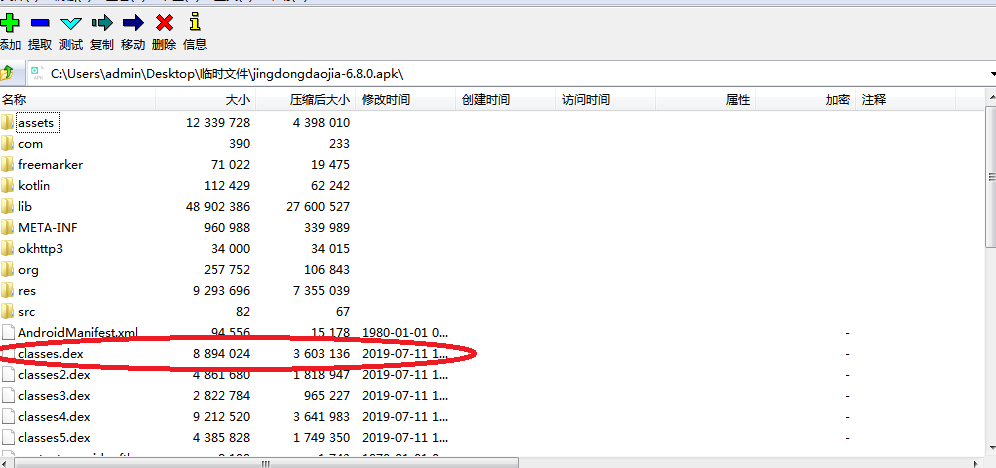This screenshot has height=468, width=996.
Task: Select the okhttp3 folder icon
Action: click(8, 248)
